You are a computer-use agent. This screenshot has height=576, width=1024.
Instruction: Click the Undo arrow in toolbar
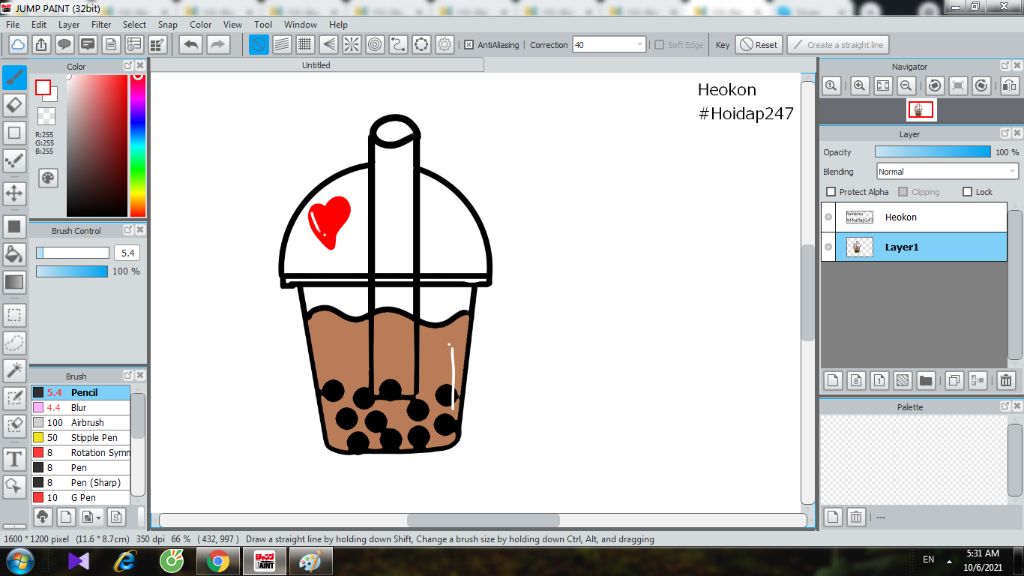(191, 44)
